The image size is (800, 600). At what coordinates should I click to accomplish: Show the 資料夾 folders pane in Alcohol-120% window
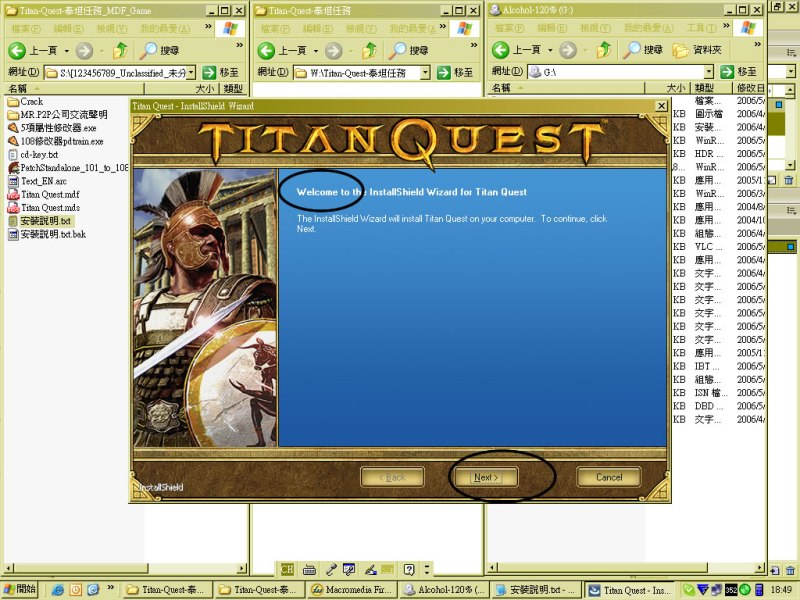(x=697, y=50)
